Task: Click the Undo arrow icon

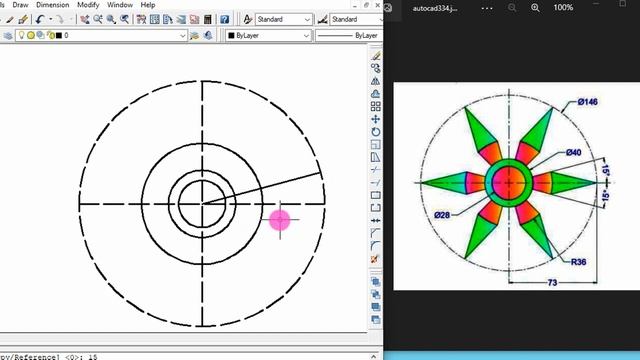Action: coord(40,19)
